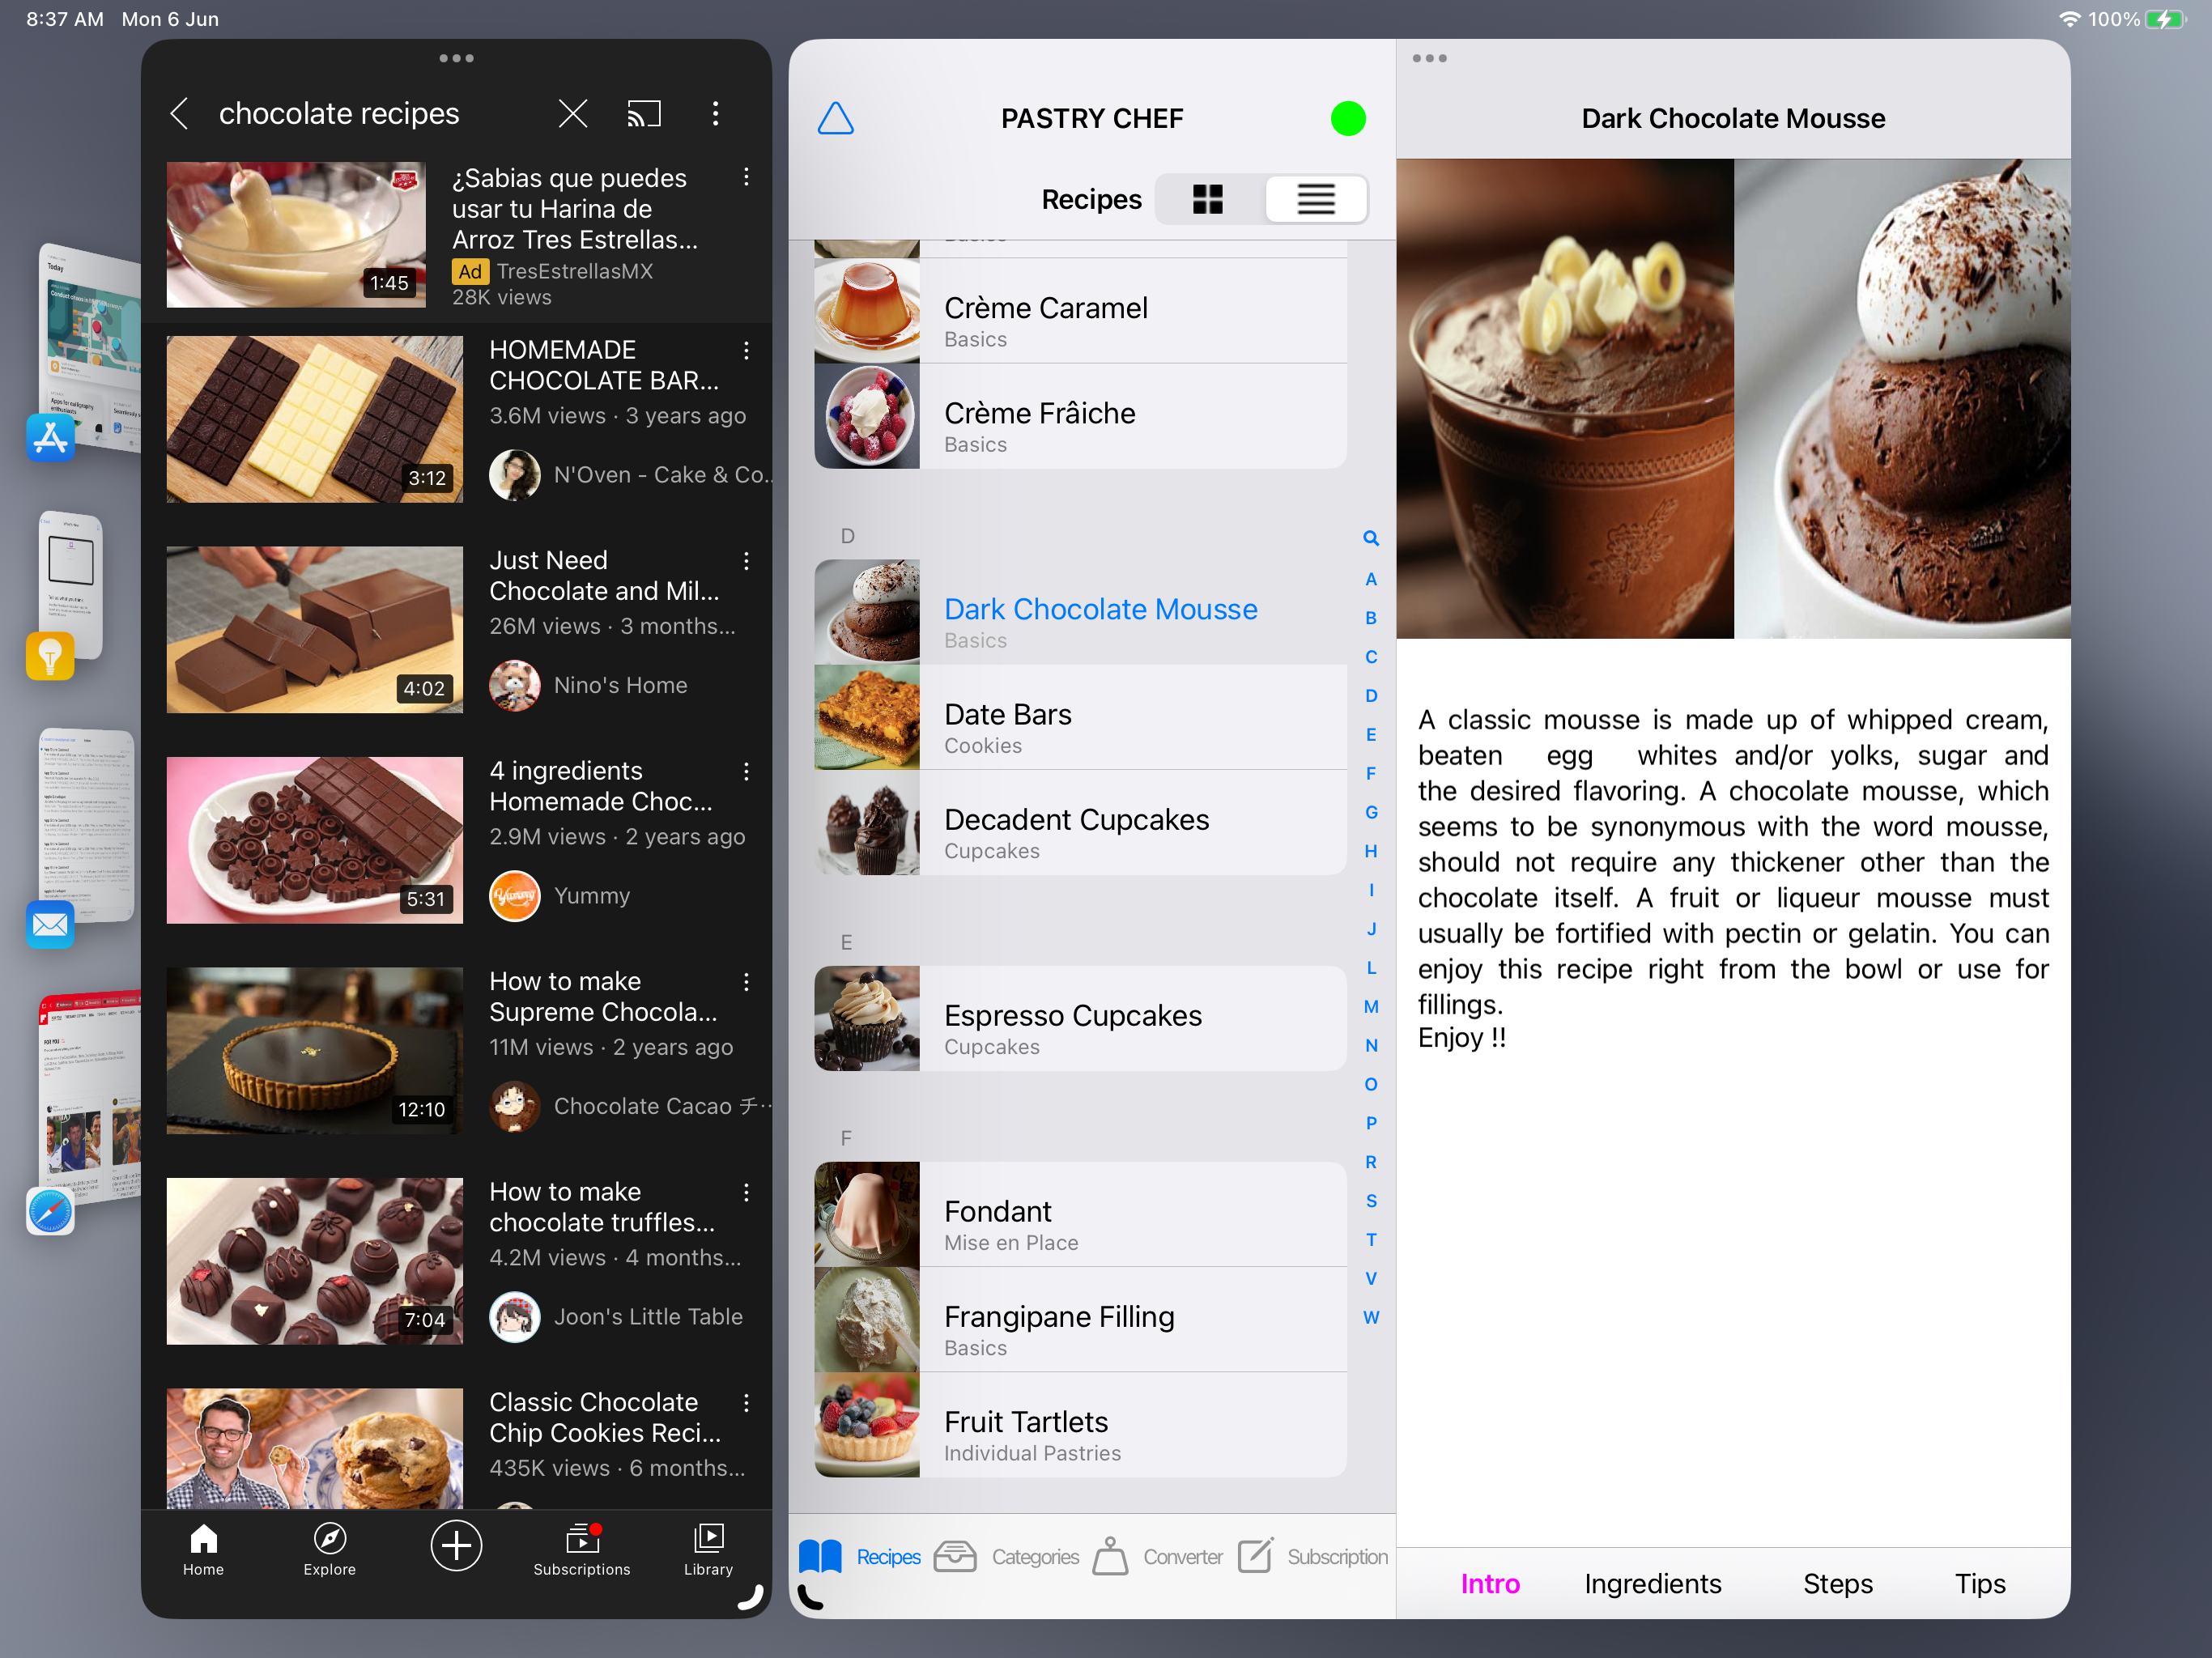The width and height of the screenshot is (2212, 1658).
Task: Open YouTube Home tab
Action: pyautogui.click(x=203, y=1549)
